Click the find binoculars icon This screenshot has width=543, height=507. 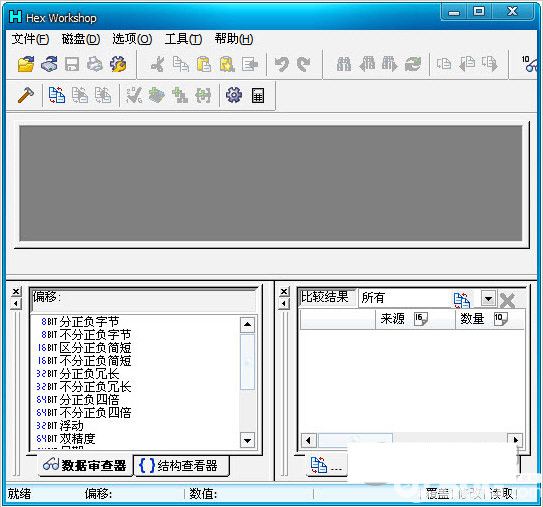(x=344, y=64)
